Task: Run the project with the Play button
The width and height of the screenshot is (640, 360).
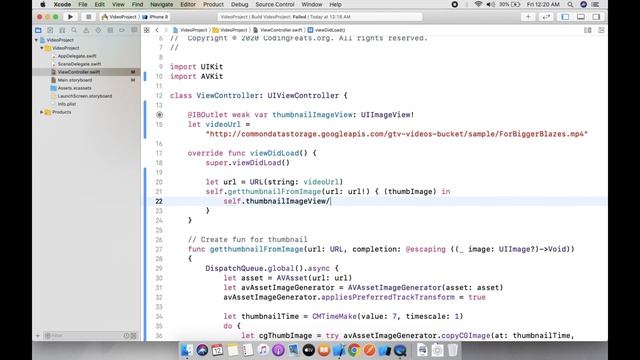Action: (x=70, y=17)
